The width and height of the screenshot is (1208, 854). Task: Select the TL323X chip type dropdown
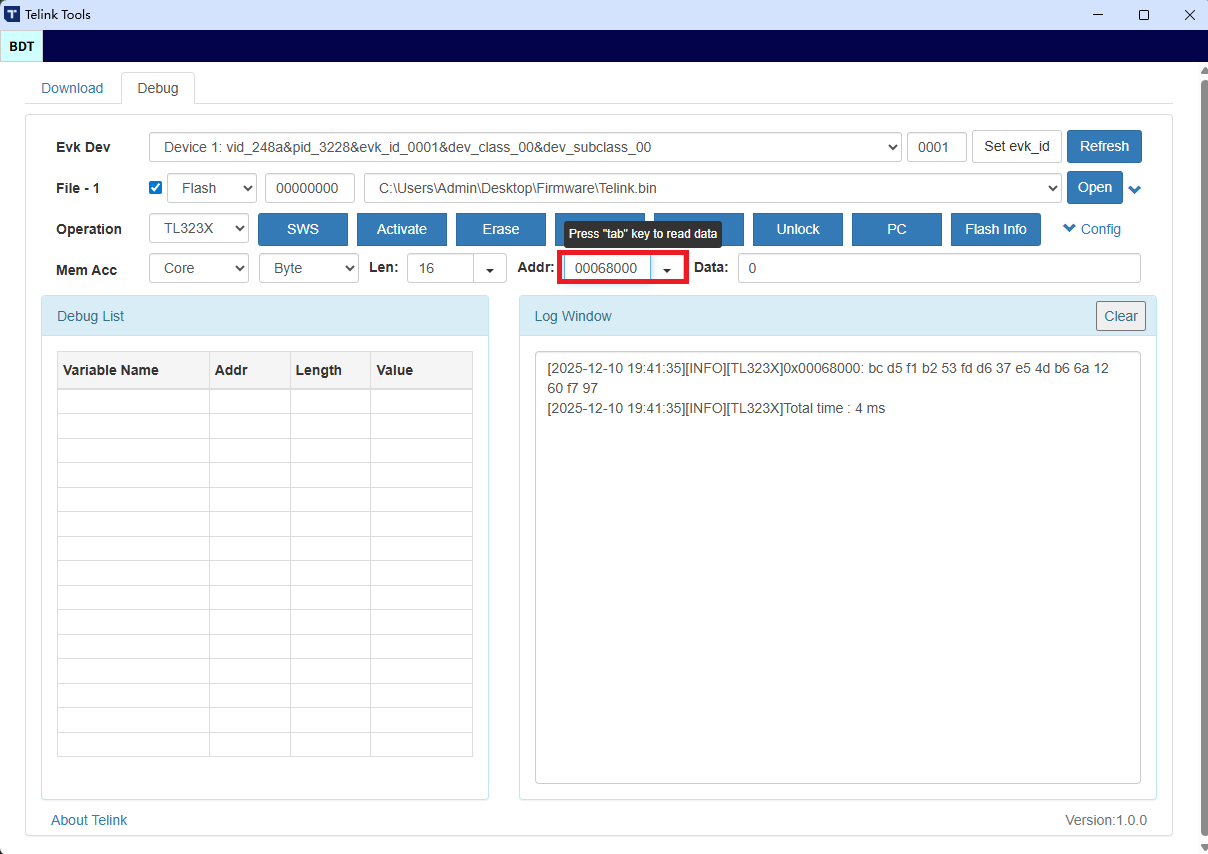pos(199,228)
